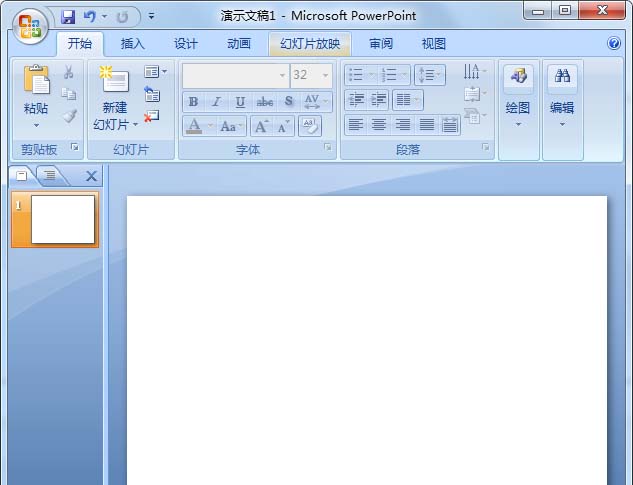Select the 动画 tab

pos(239,44)
